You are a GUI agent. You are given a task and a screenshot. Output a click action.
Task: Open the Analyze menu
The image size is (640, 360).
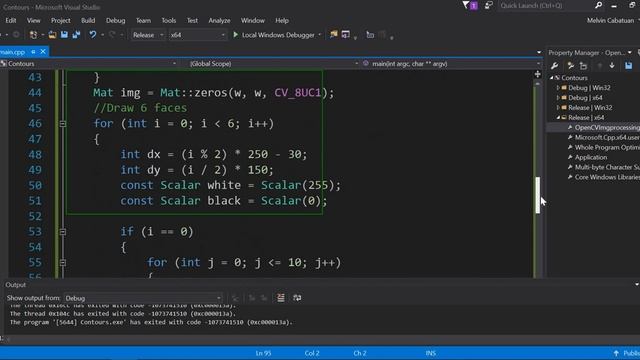219,20
